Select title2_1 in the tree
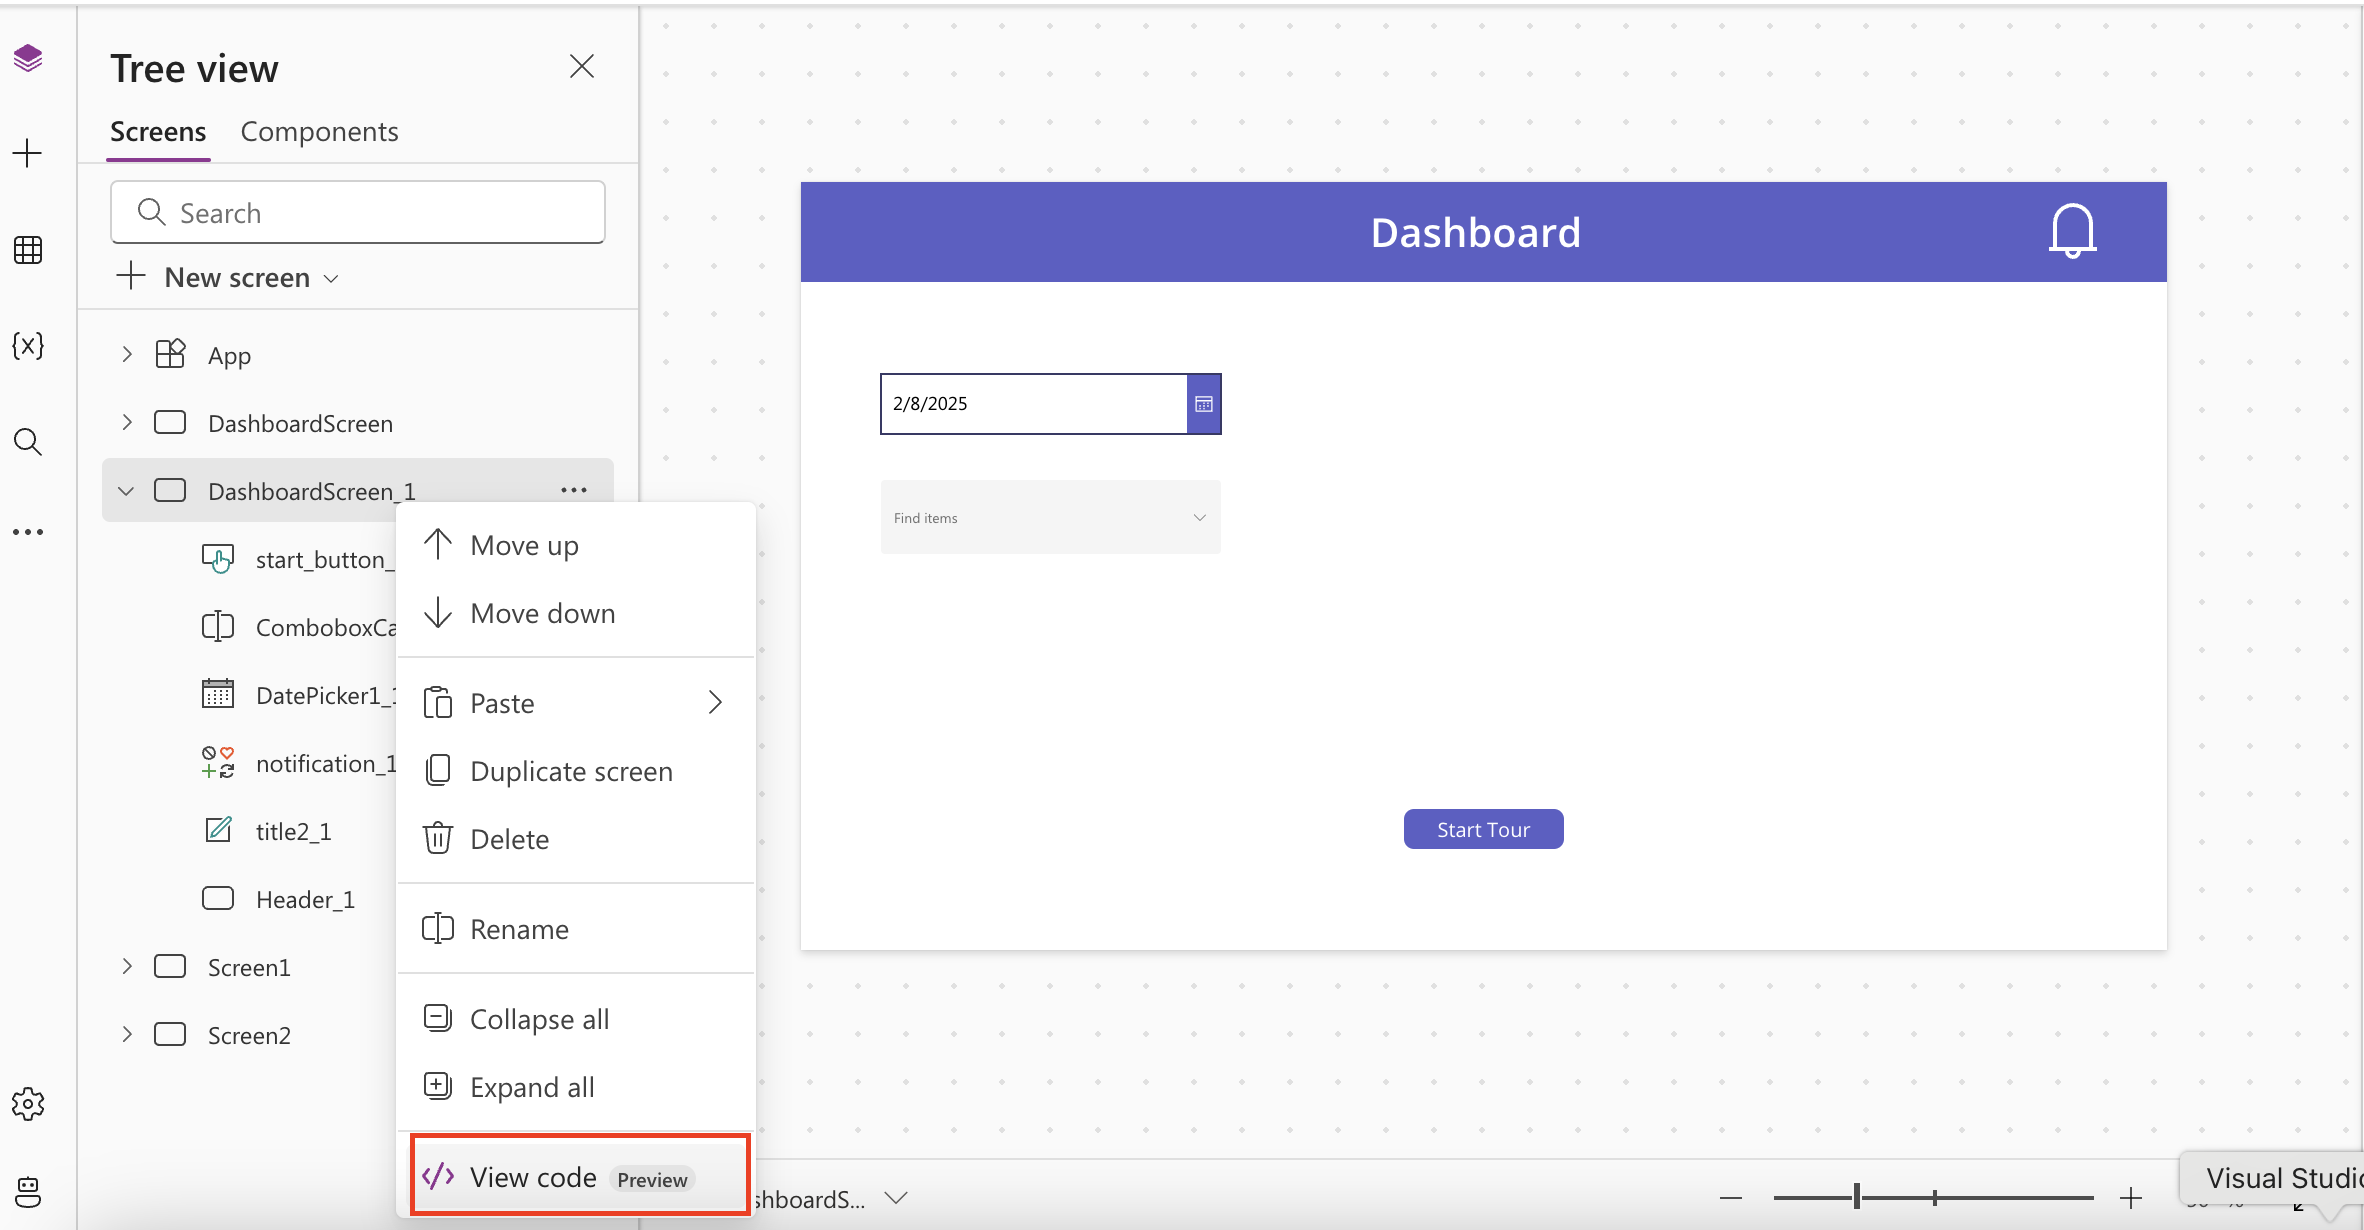Viewport: 2364px width, 1230px height. point(293,831)
